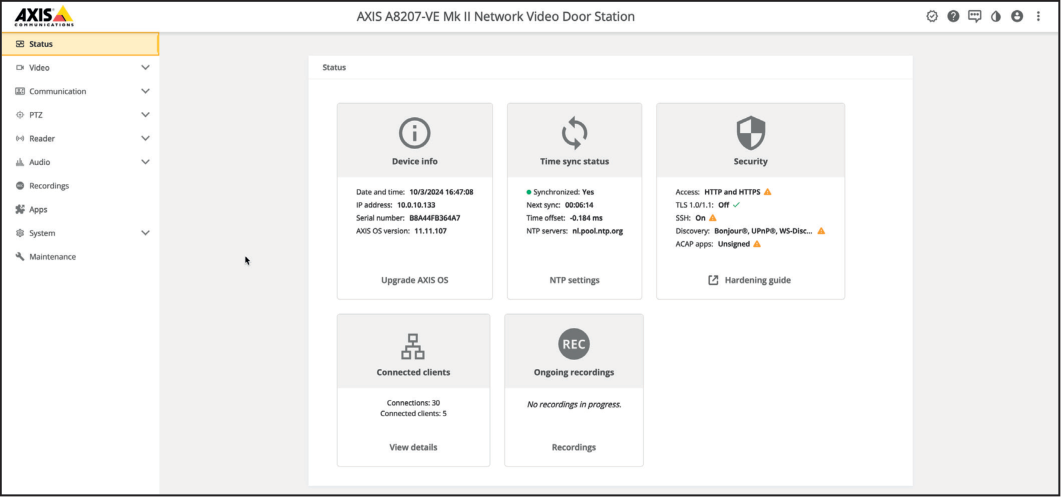Click the REC ongoing recordings icon
Image resolution: width=1062 pixels, height=498 pixels.
574,344
